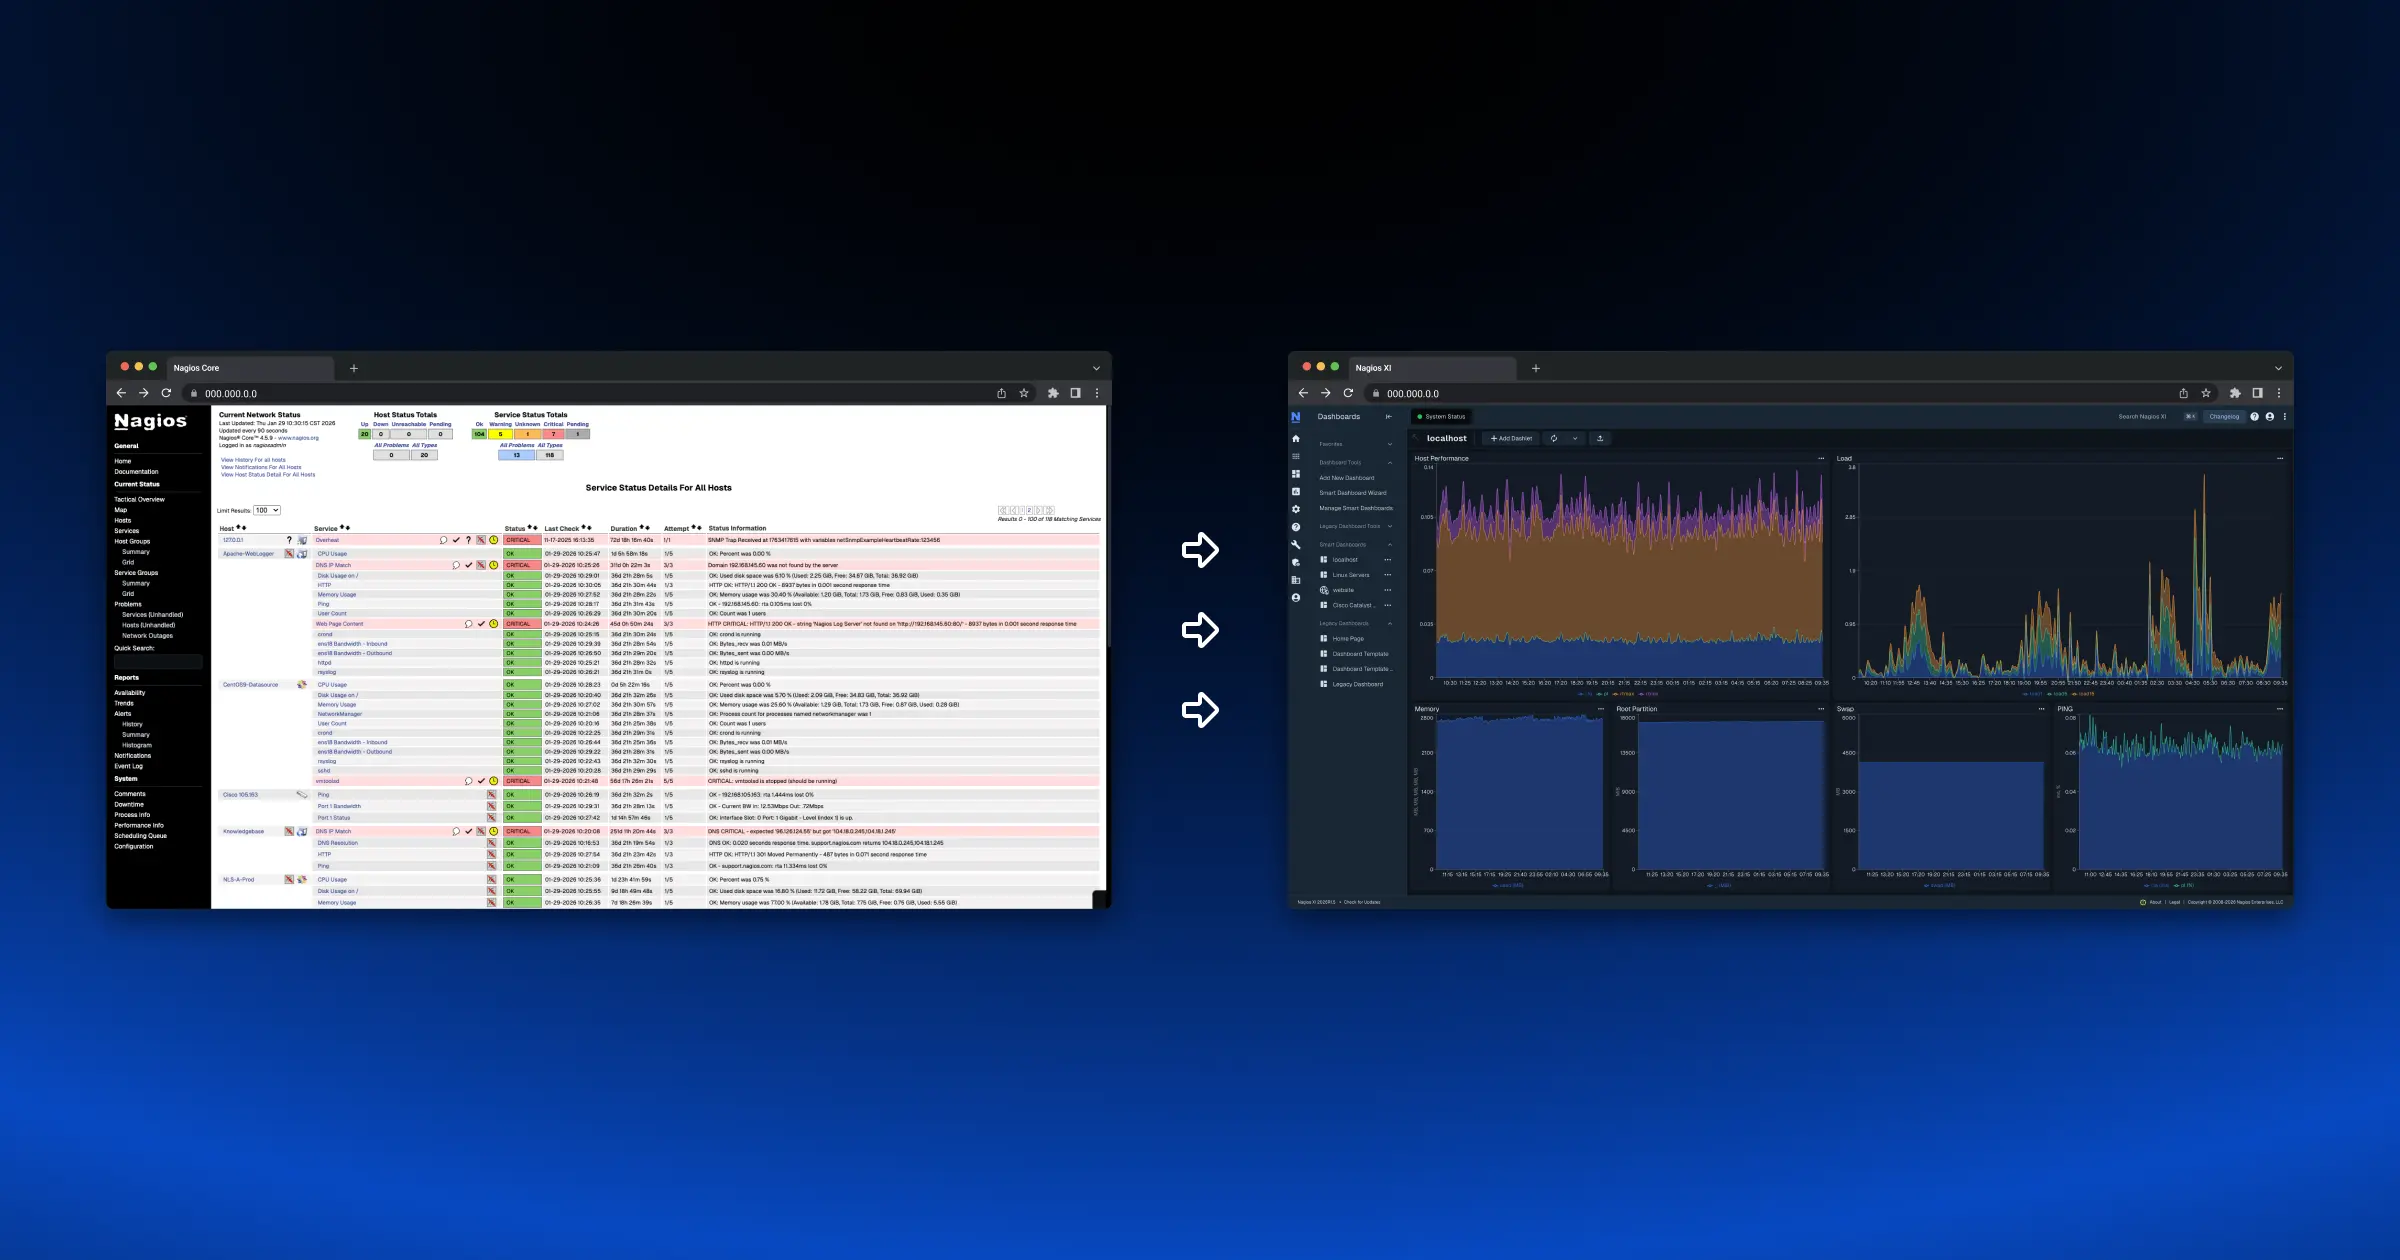The image size is (2400, 1260).
Task: Click the System Status indicator button
Action: pos(1441,417)
